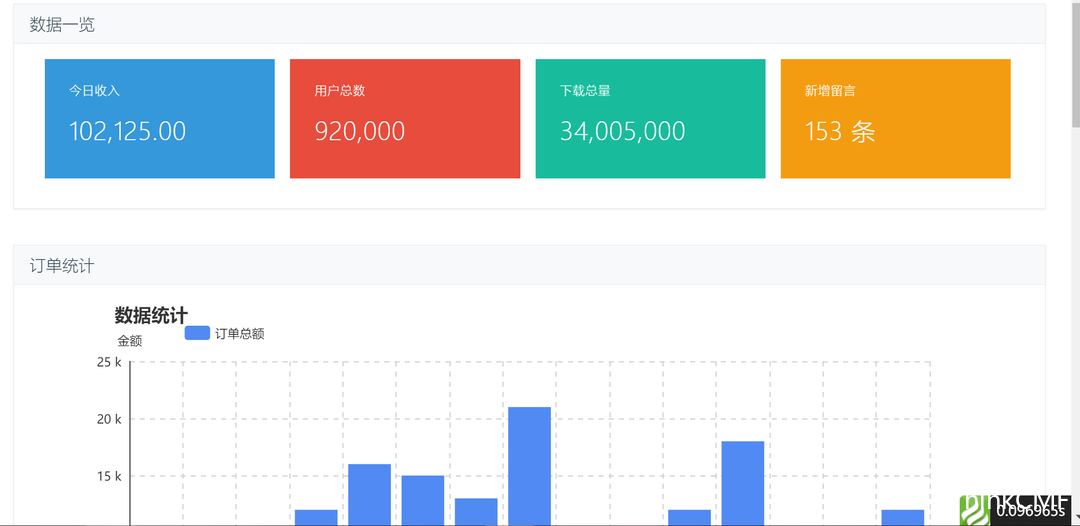Click the 订单统计 panel header
This screenshot has height=526, width=1080.
[x=529, y=265]
